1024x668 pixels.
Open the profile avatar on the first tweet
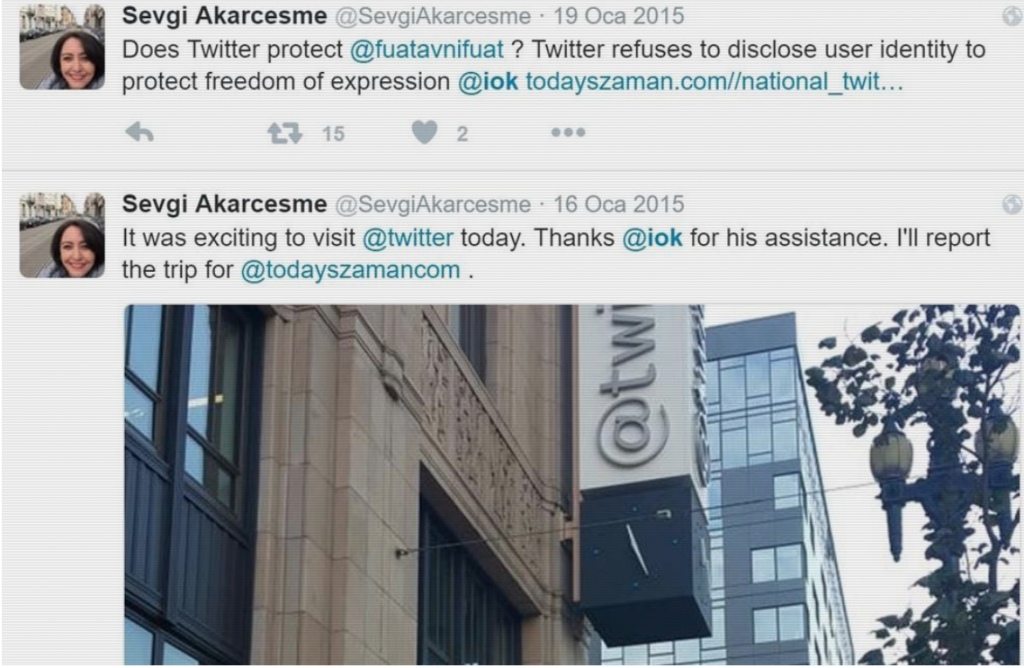pos(62,47)
